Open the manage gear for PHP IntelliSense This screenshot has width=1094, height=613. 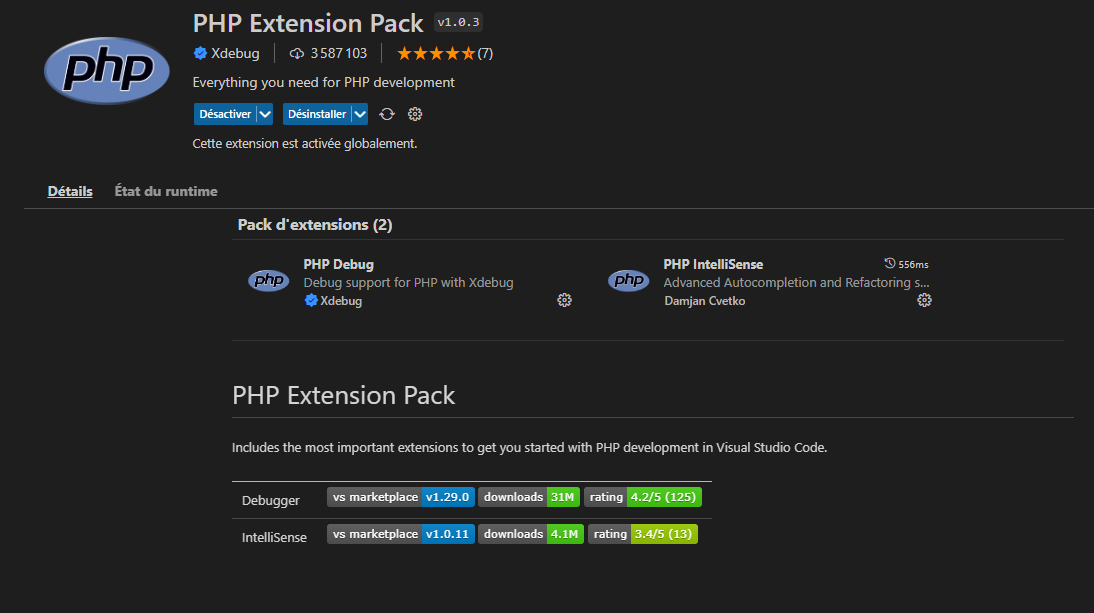click(x=924, y=299)
